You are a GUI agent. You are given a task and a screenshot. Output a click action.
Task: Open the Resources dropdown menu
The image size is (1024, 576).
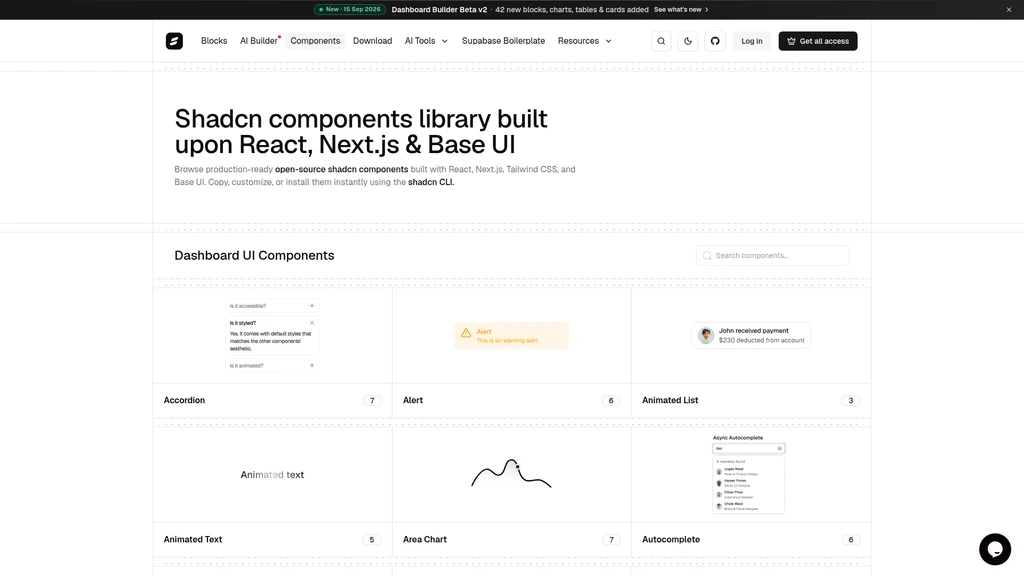(584, 41)
